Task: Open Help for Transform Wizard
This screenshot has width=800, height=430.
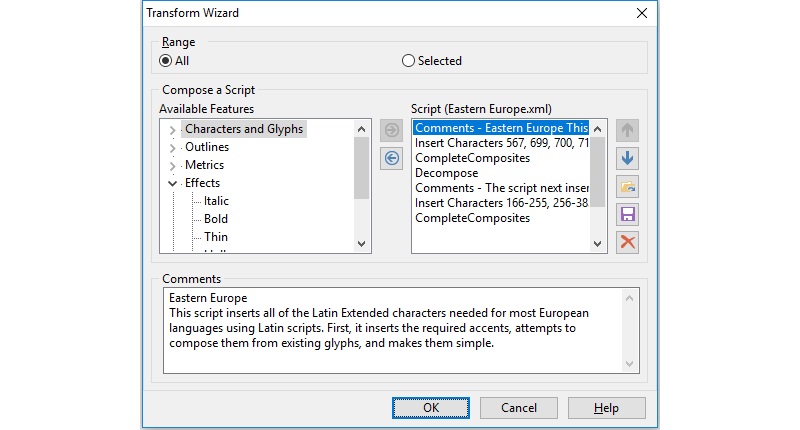Action: [607, 408]
